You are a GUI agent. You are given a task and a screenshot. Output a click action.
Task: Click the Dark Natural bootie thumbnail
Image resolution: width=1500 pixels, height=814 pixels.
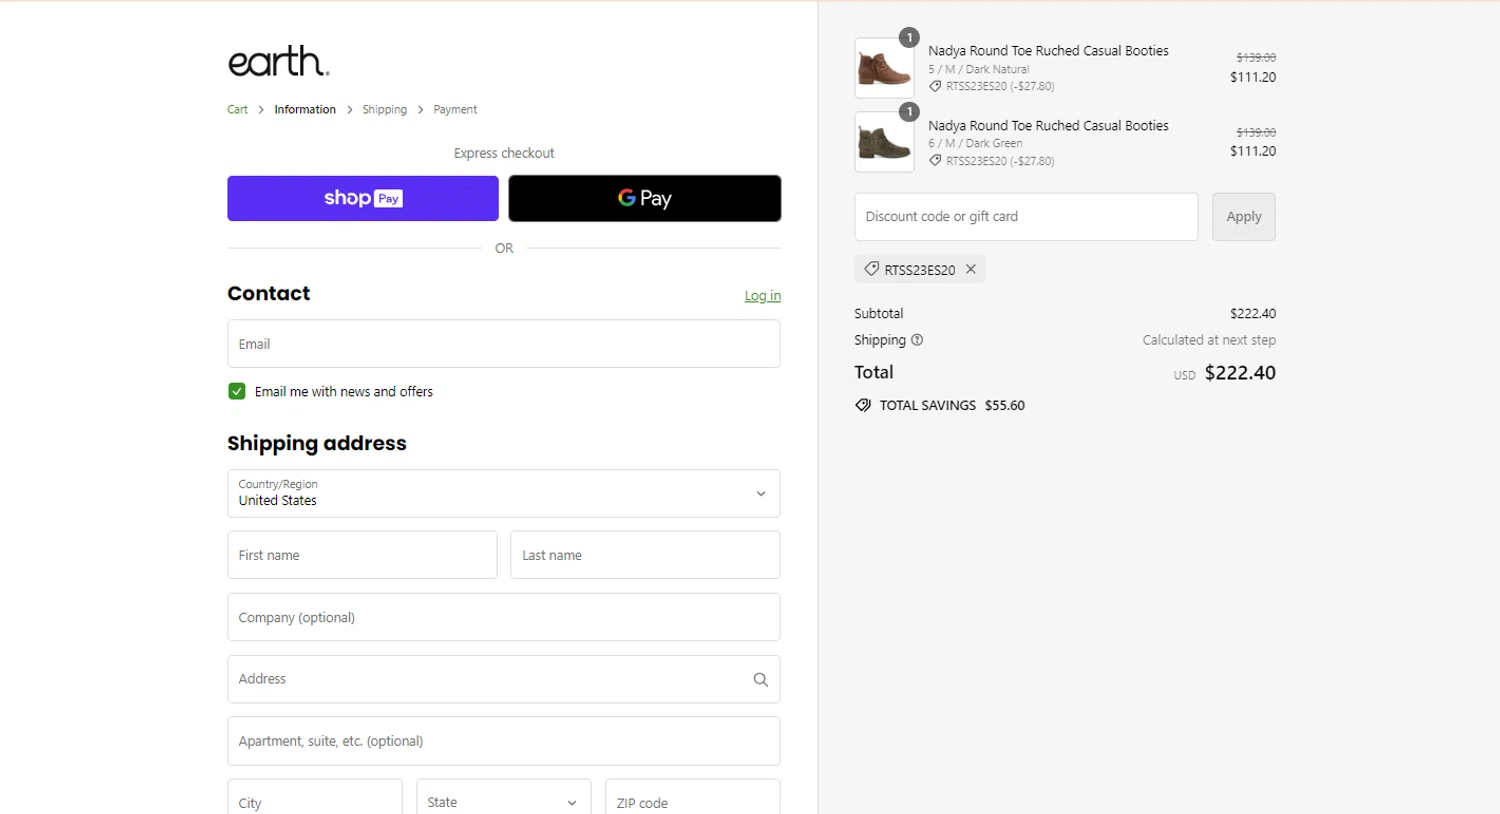(884, 68)
